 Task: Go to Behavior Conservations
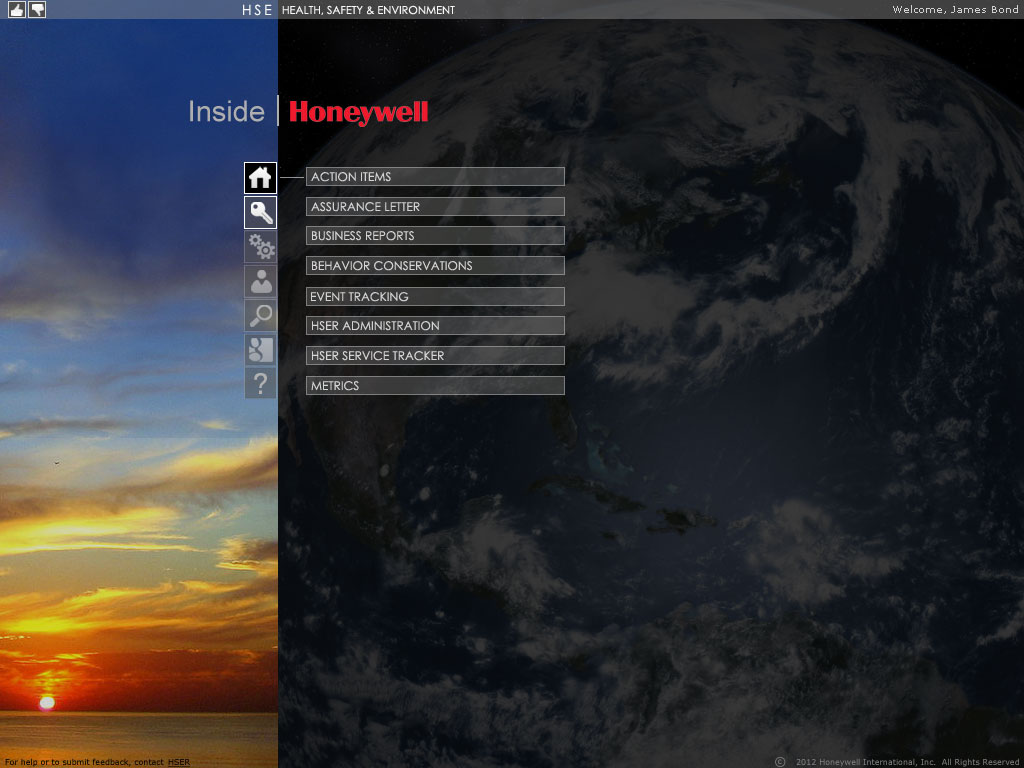coord(435,266)
